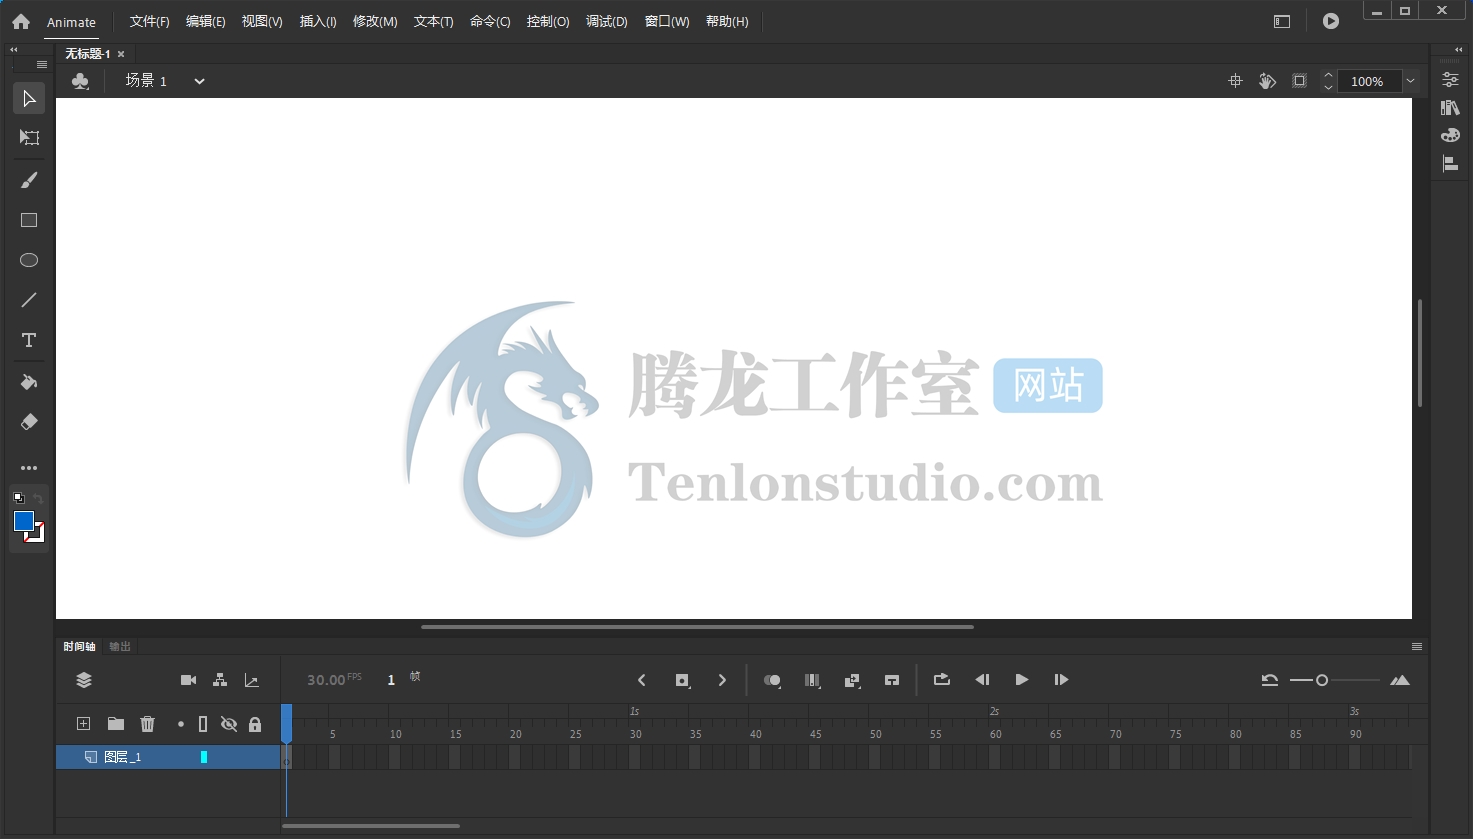This screenshot has height=839, width=1473.
Task: Step back one frame
Action: point(982,680)
